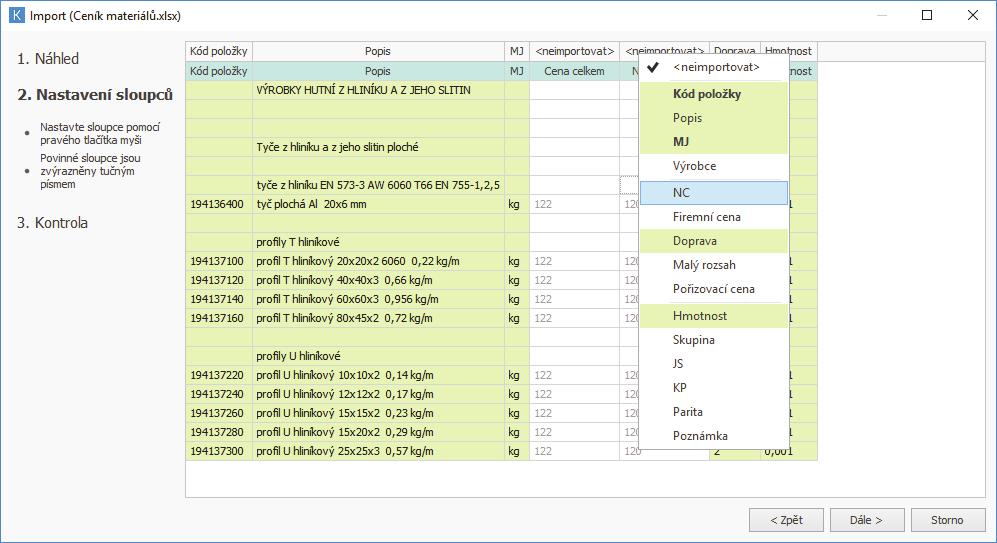This screenshot has height=543, width=997.
Task: Select Doprava from the context menu
Action: [713, 241]
